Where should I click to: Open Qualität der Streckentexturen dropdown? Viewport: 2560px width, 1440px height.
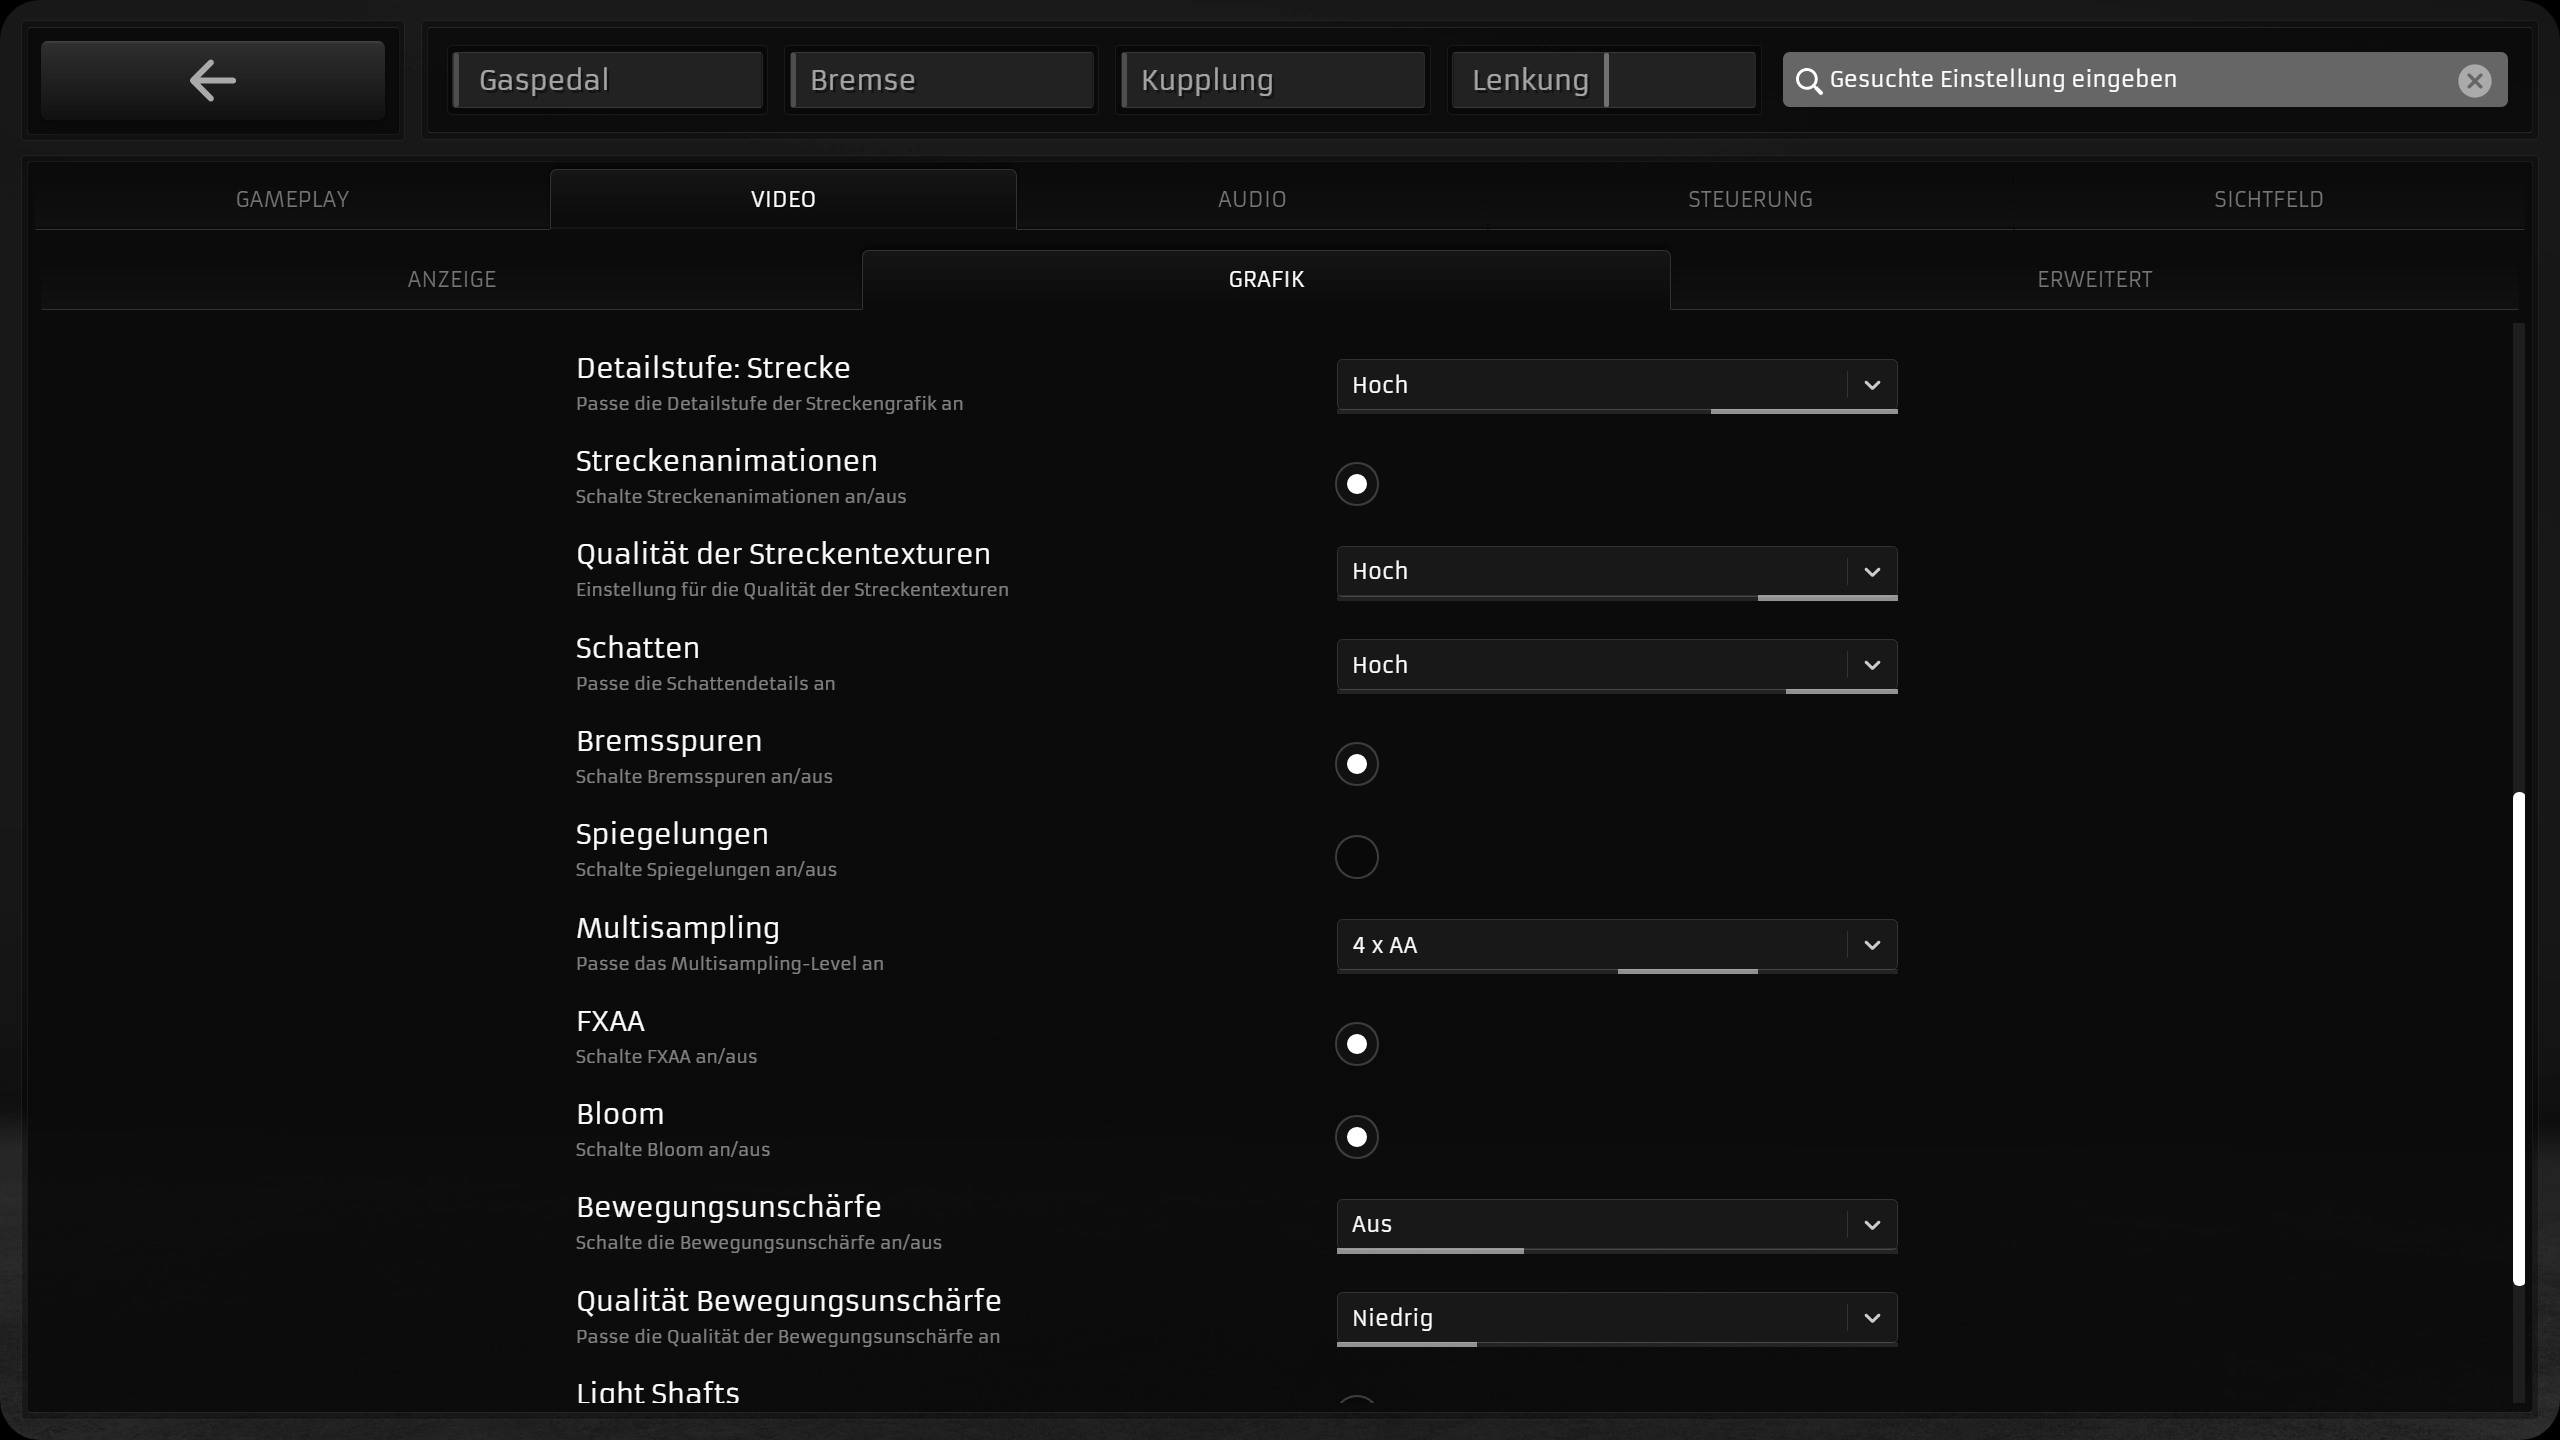1590,572
